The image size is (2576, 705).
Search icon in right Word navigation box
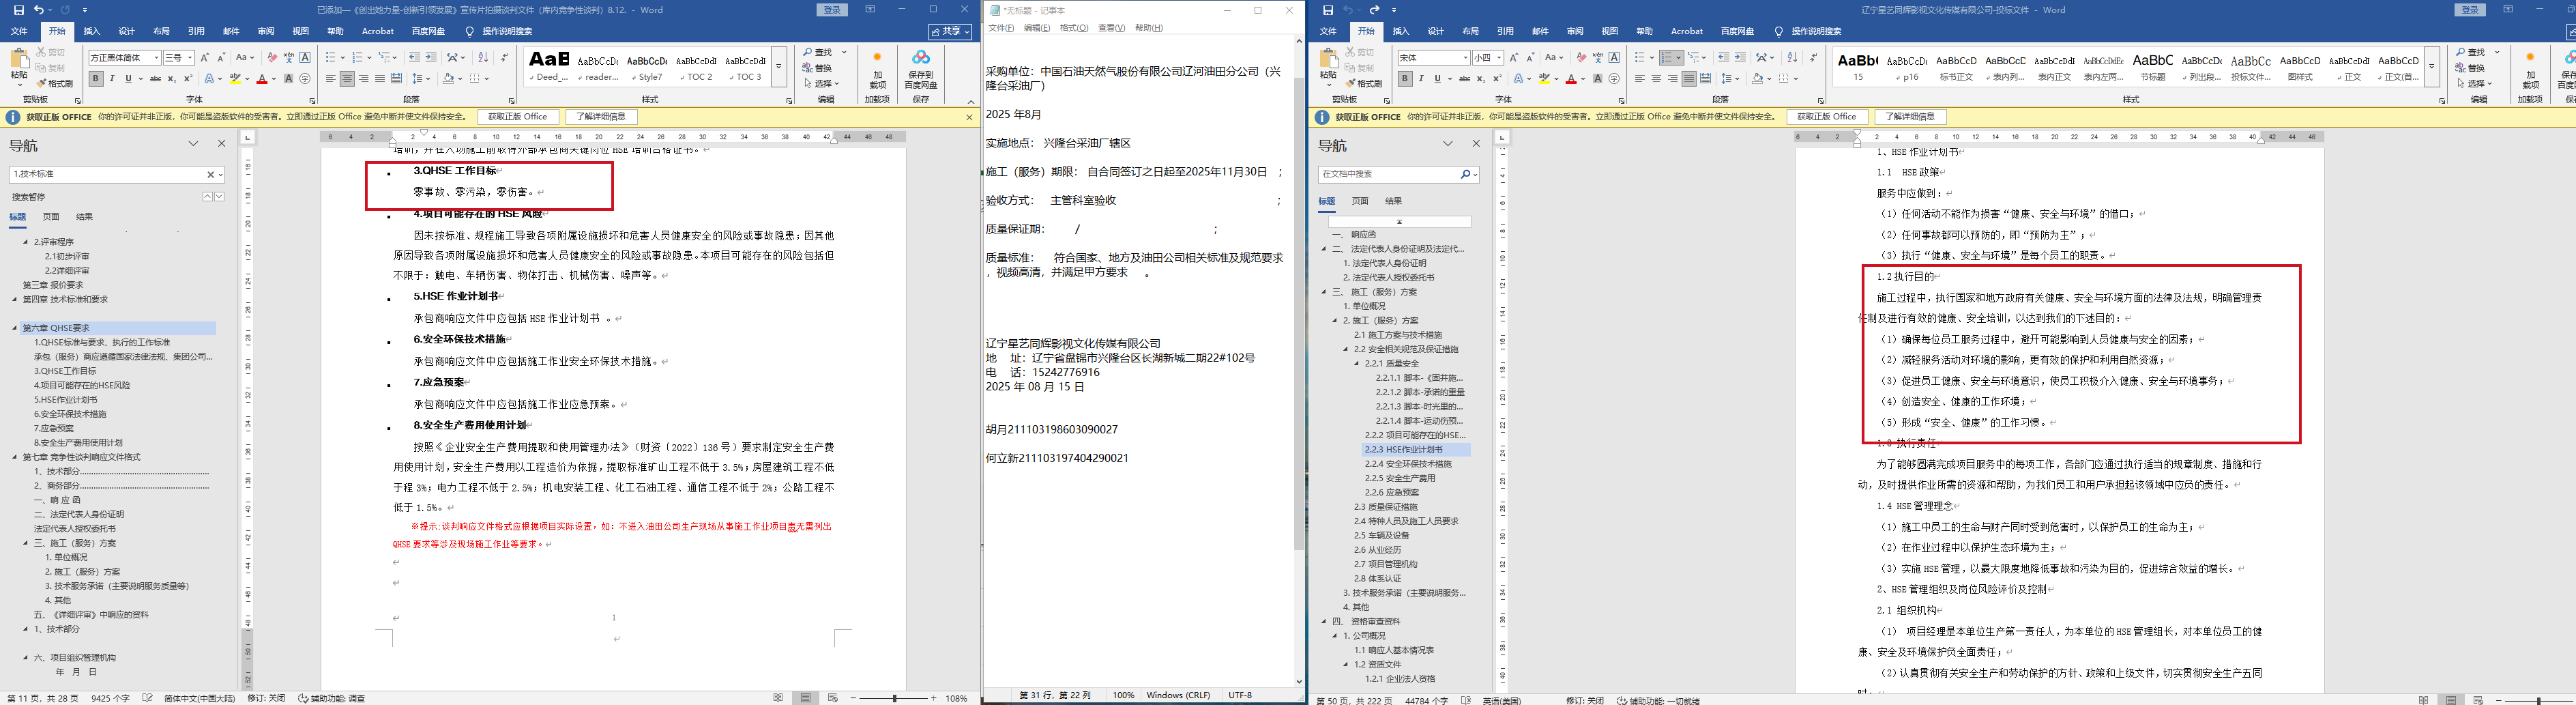point(1465,174)
